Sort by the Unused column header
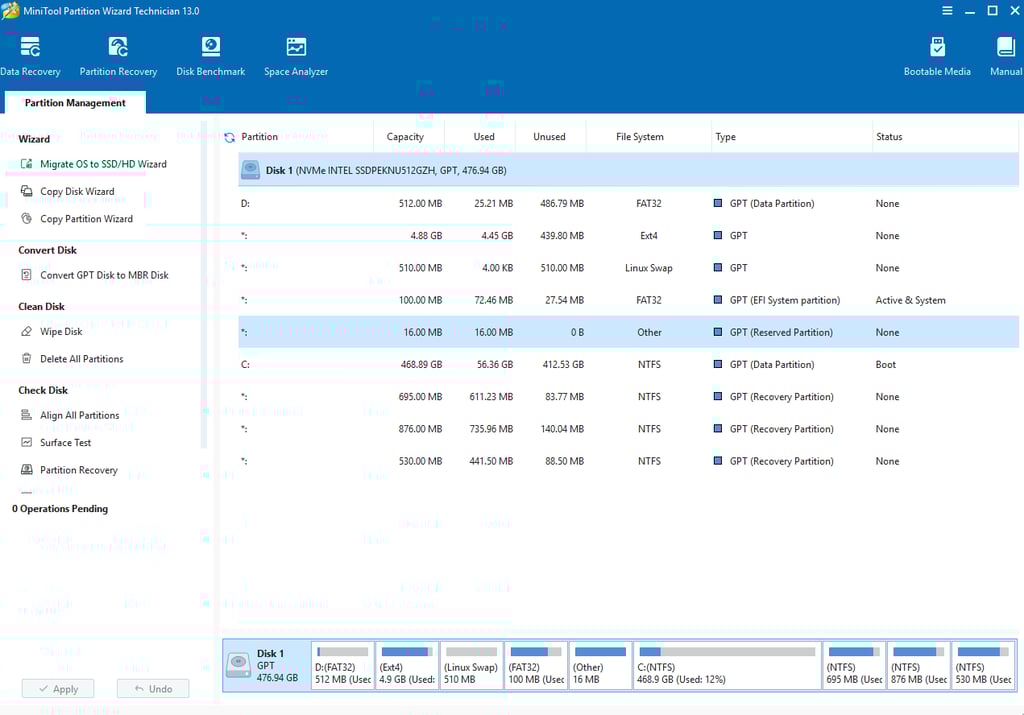The width and height of the screenshot is (1024, 715). [x=549, y=136]
